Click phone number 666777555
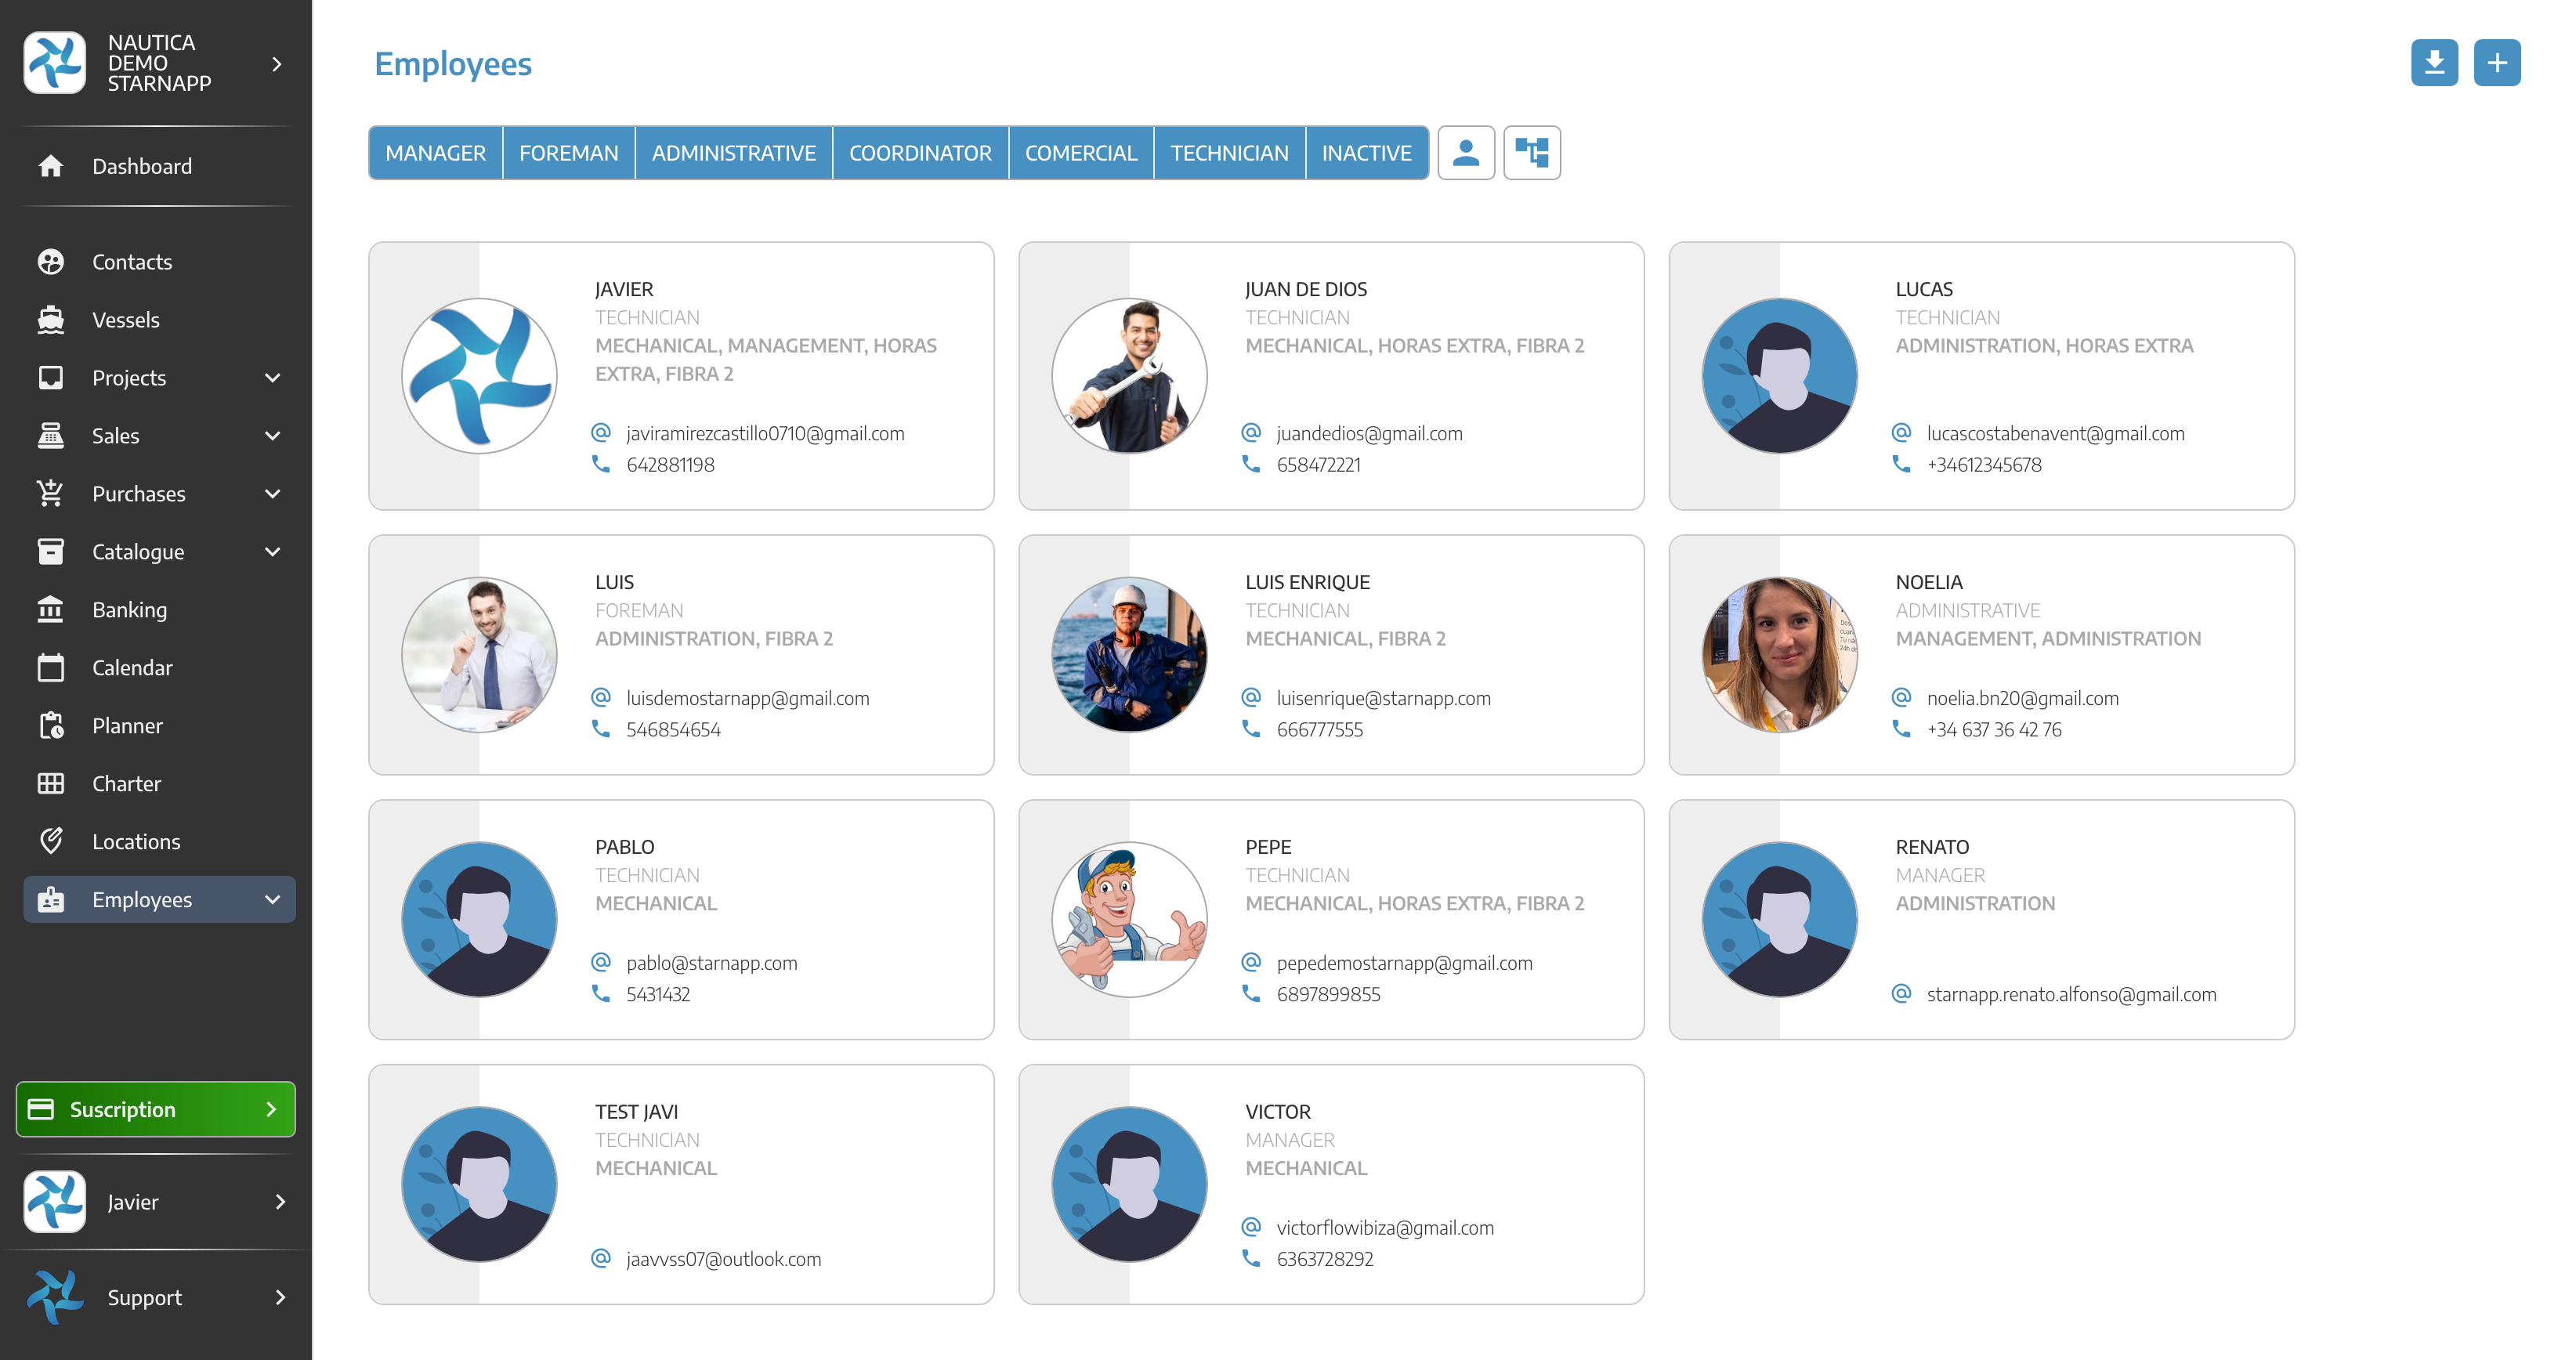Screen dimensions: 2576x1360 1320,729
